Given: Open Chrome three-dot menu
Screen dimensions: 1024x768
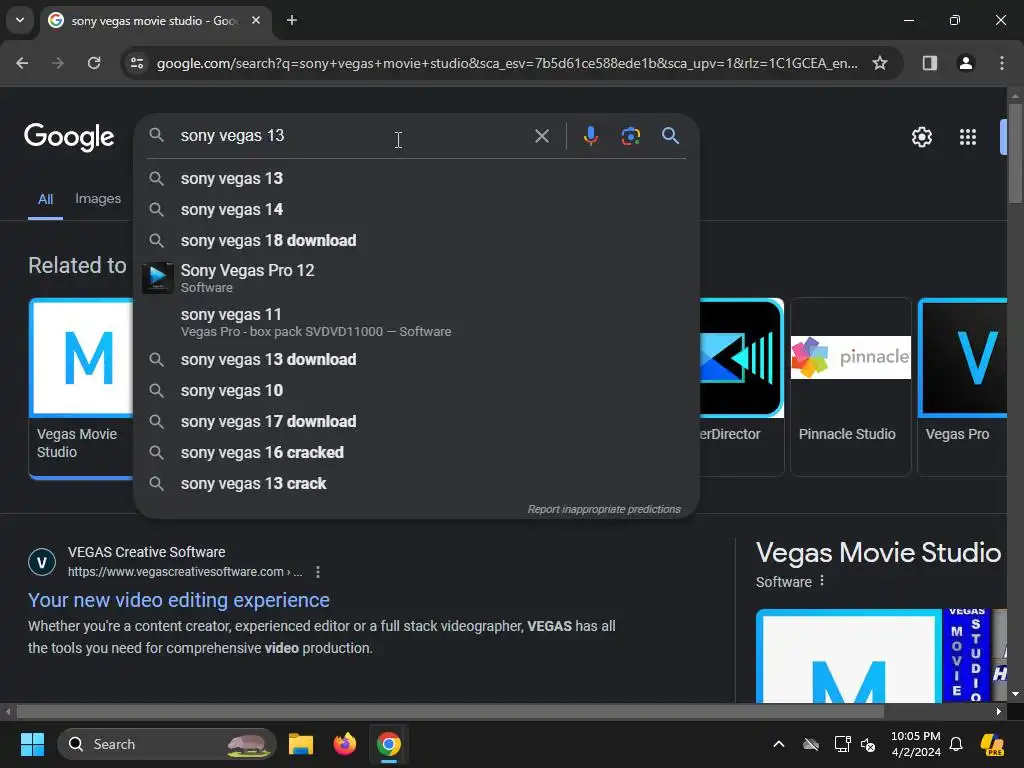Looking at the screenshot, I should click(1002, 63).
